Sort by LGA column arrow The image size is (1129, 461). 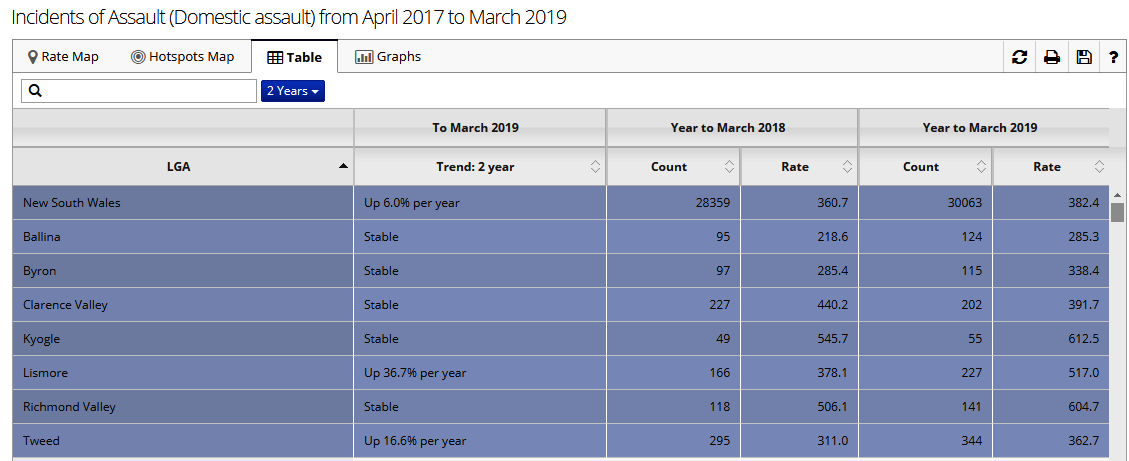tap(343, 167)
